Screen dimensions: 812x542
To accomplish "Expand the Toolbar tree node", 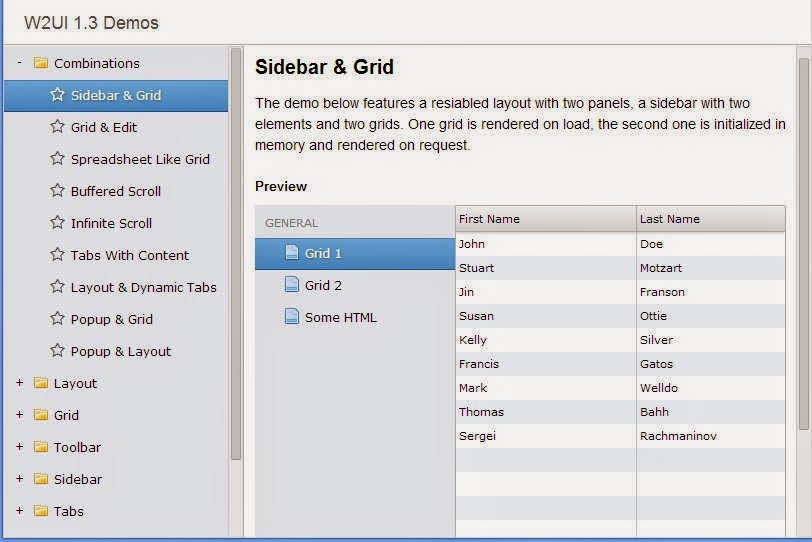I will tap(20, 447).
